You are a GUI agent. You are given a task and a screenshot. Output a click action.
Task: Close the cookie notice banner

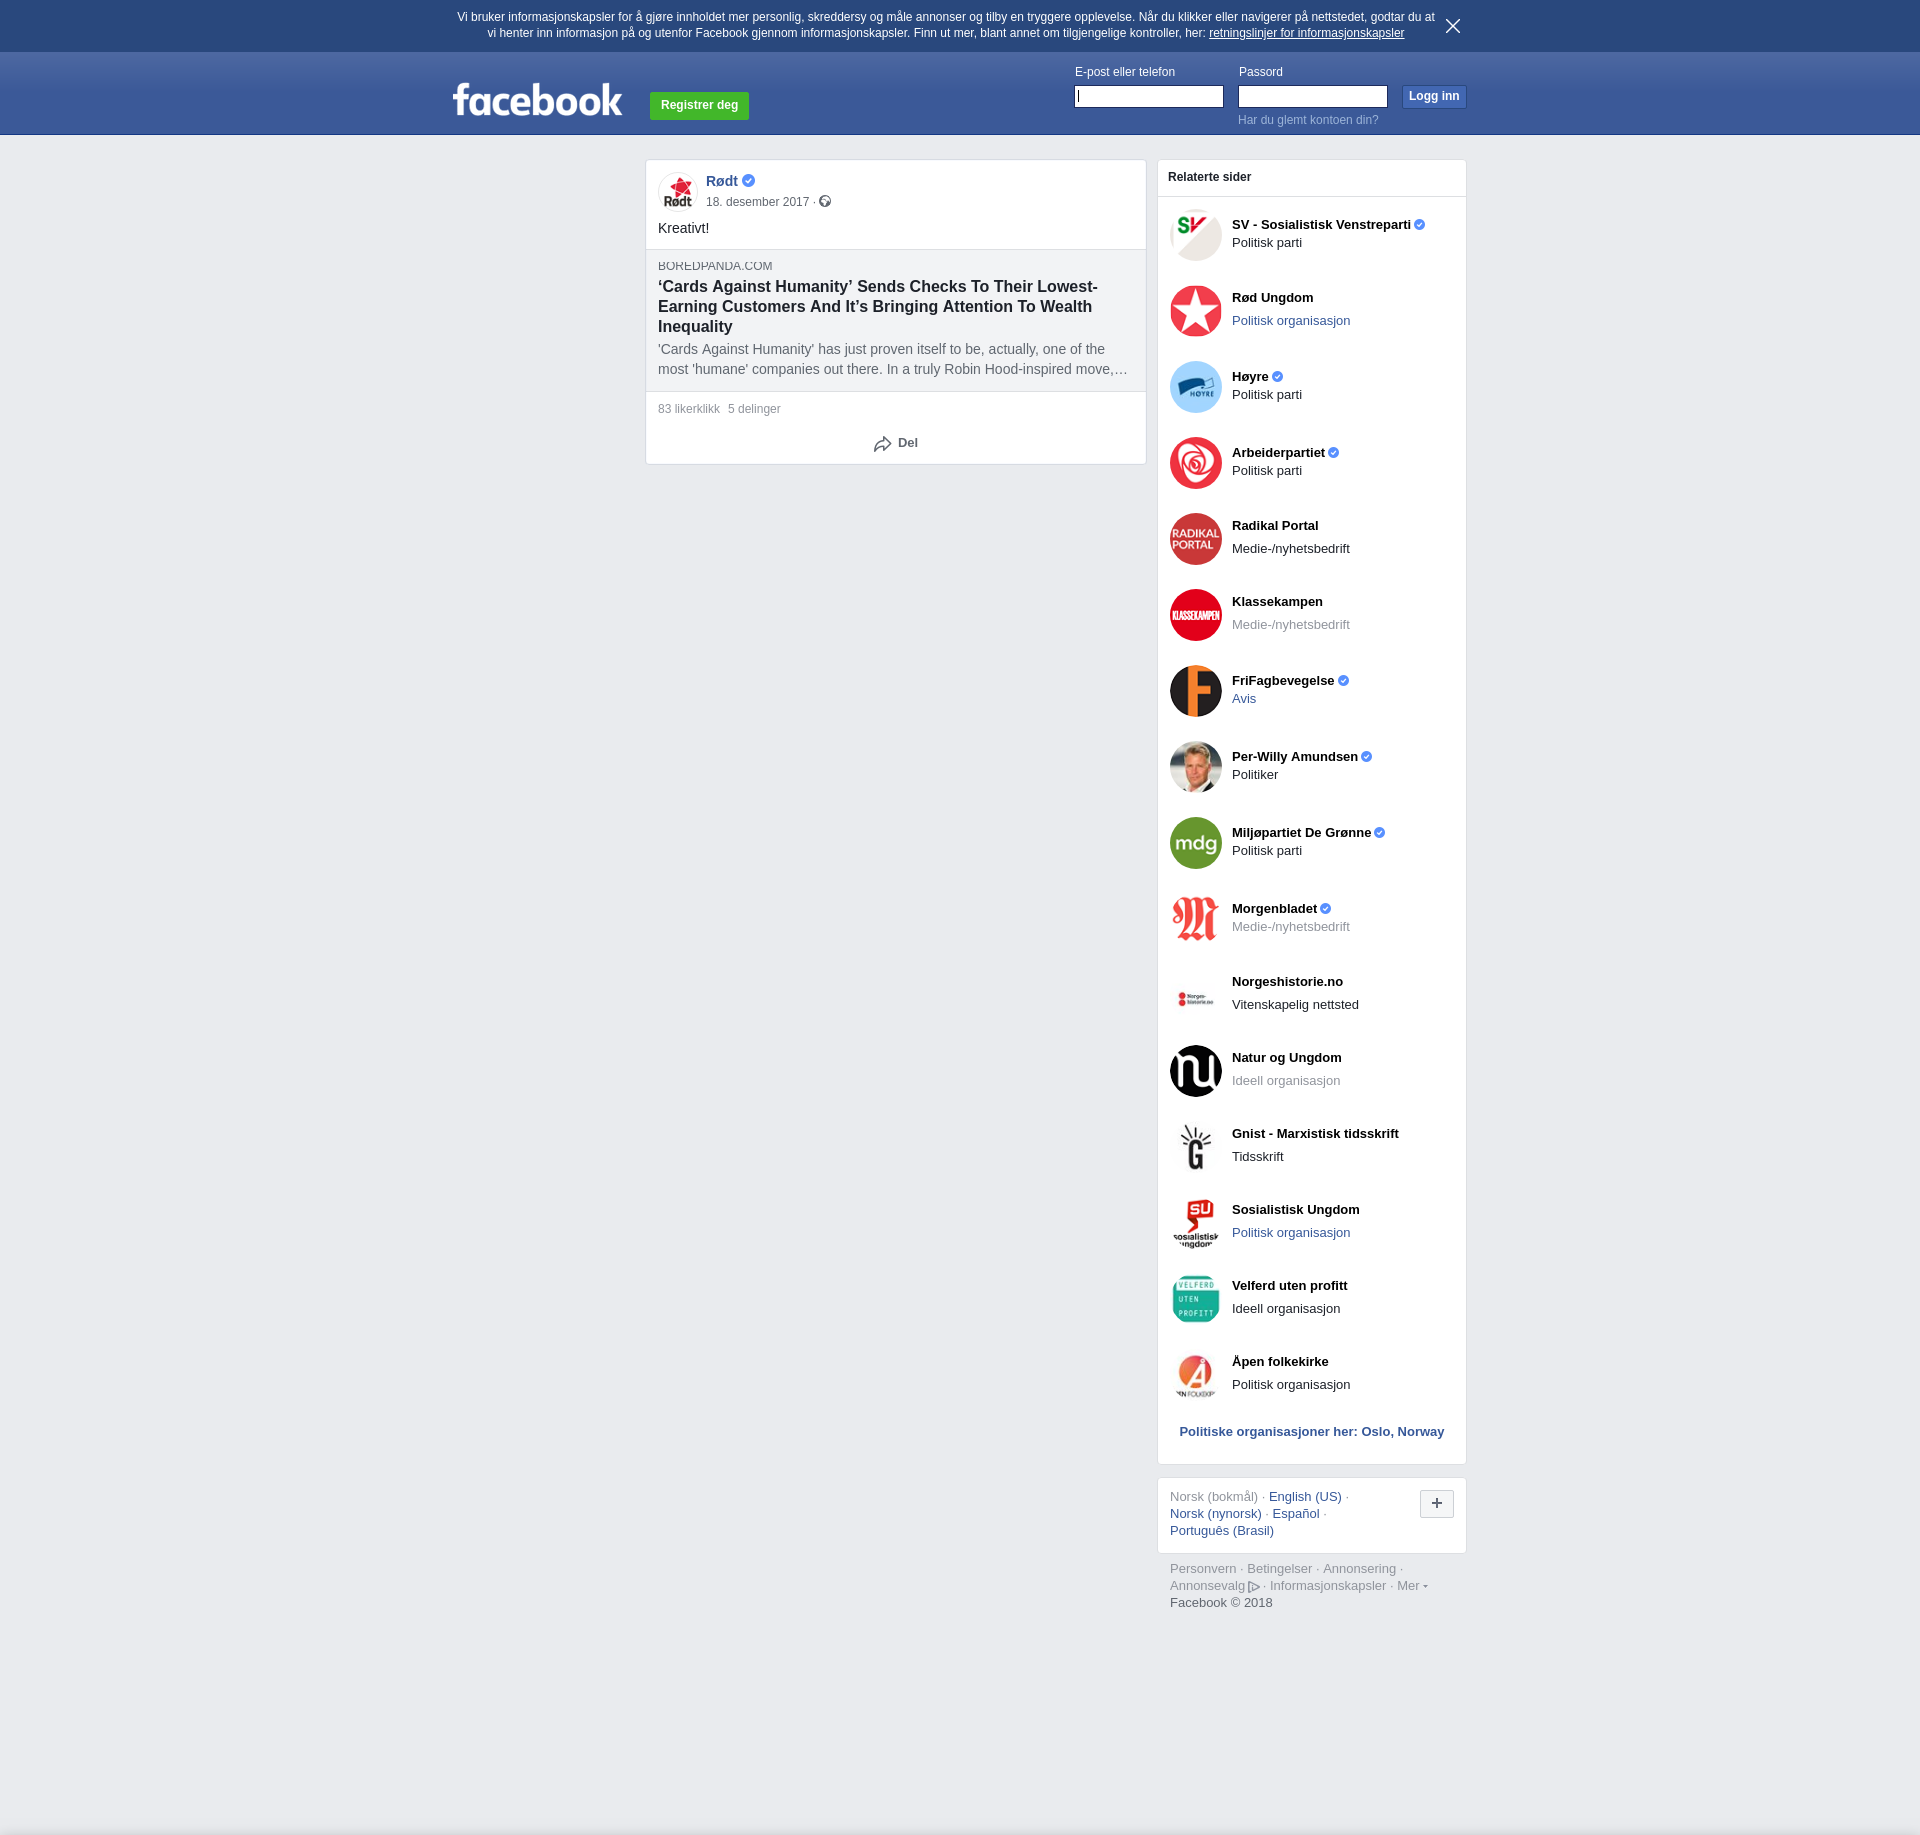[x=1453, y=26]
